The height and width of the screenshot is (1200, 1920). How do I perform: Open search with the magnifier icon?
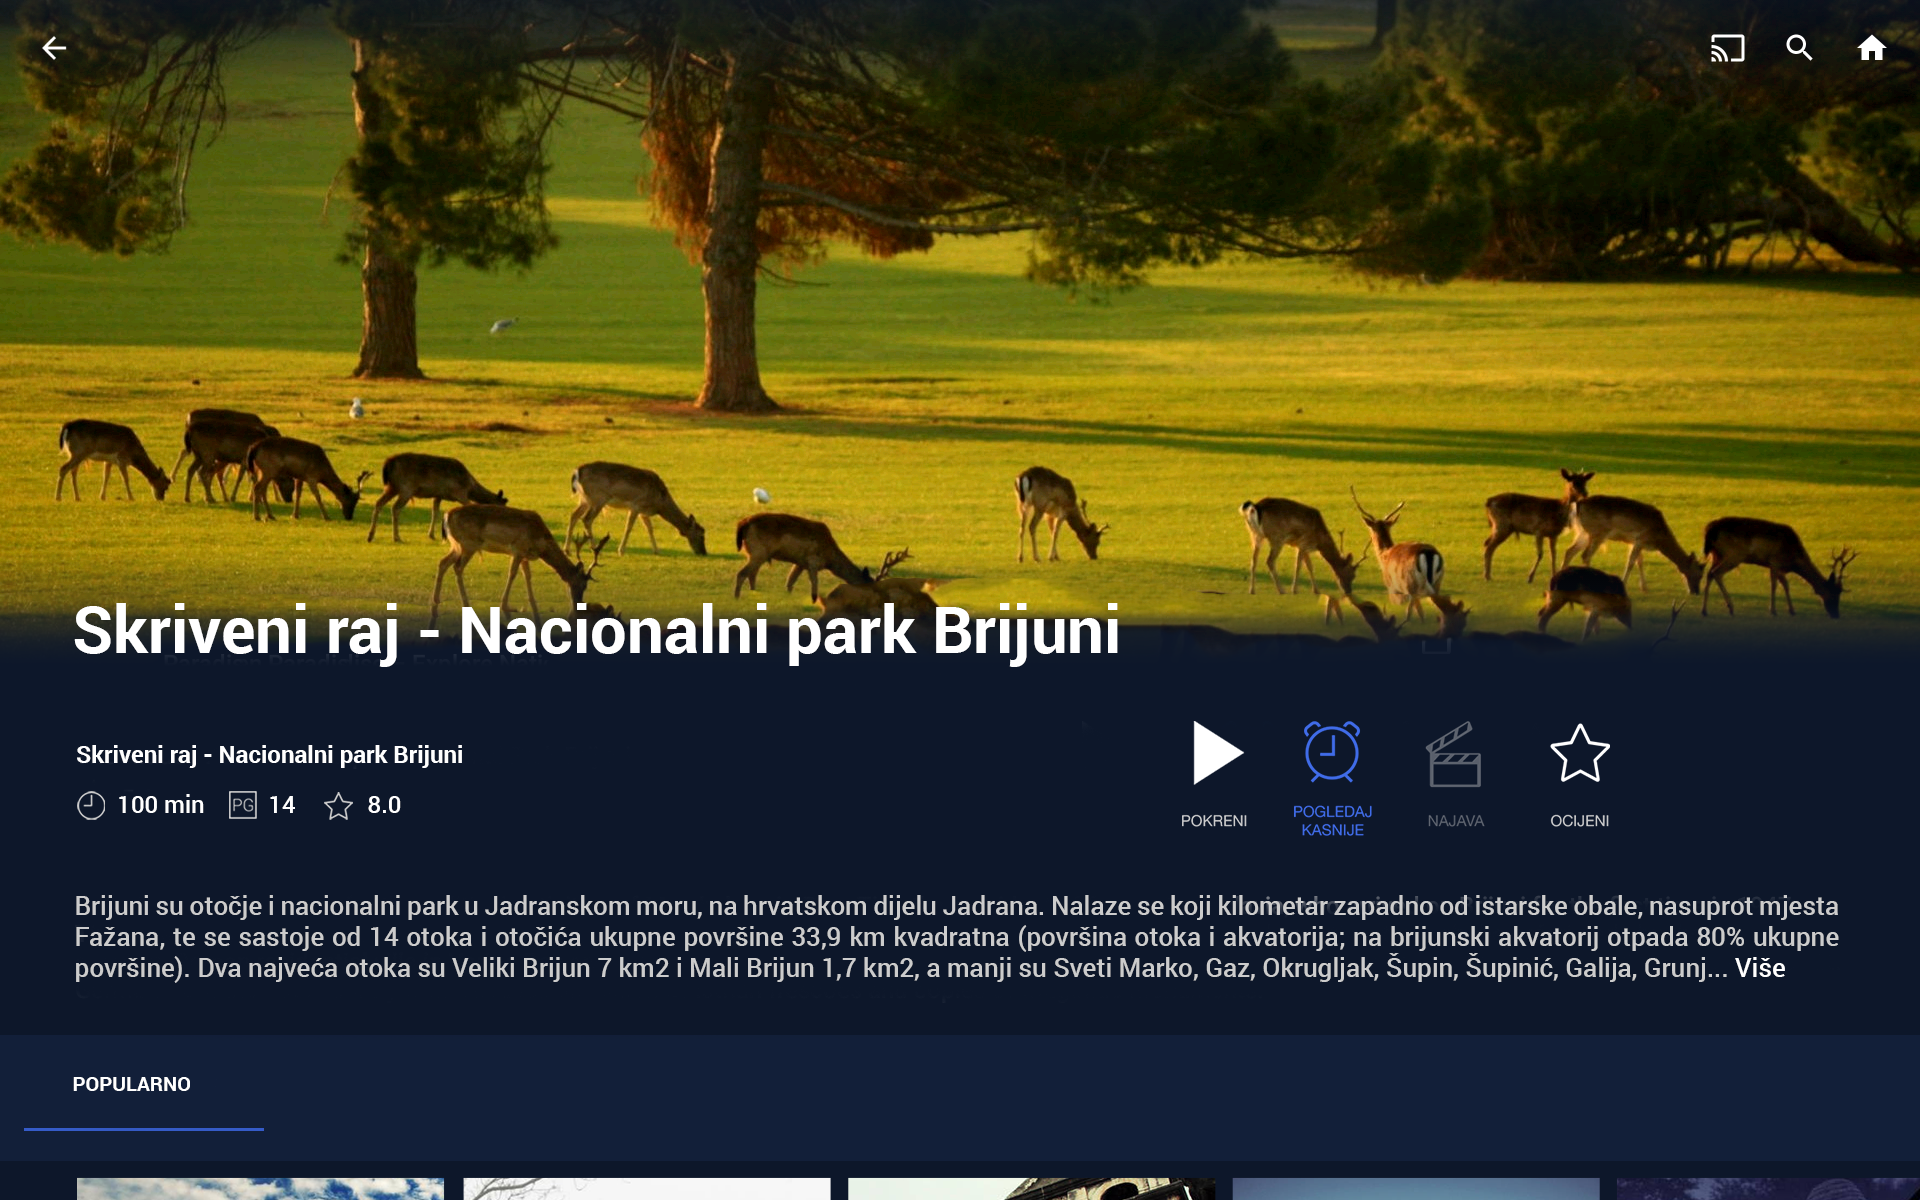pos(1799,48)
